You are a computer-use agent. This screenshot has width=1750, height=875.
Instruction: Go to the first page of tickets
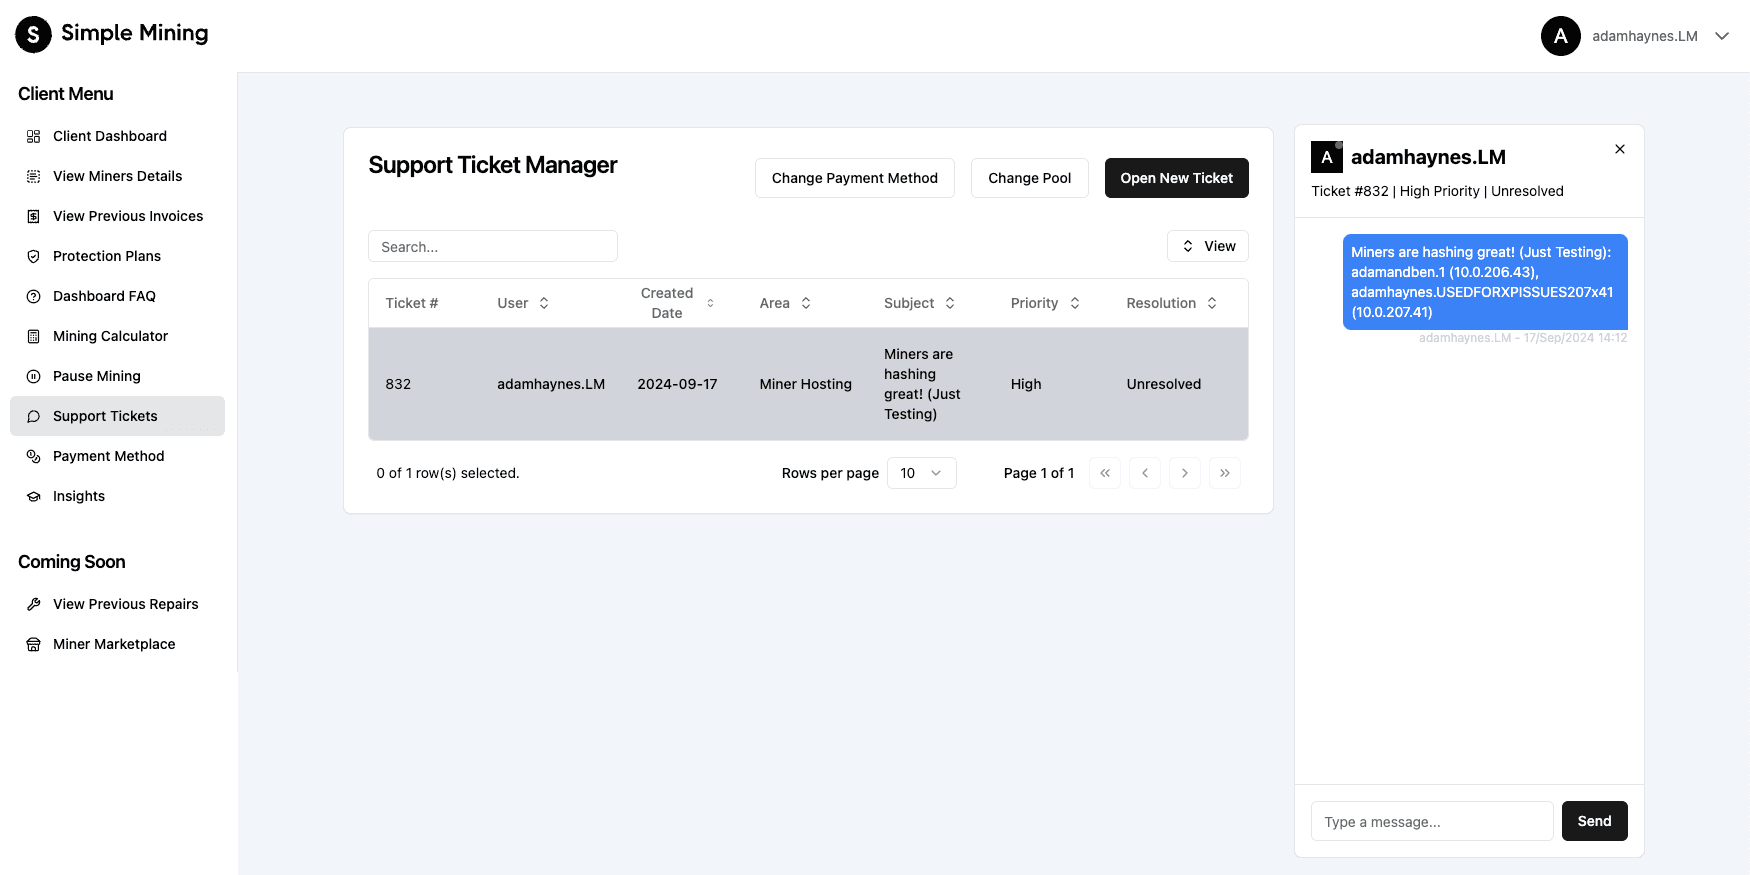click(x=1105, y=473)
